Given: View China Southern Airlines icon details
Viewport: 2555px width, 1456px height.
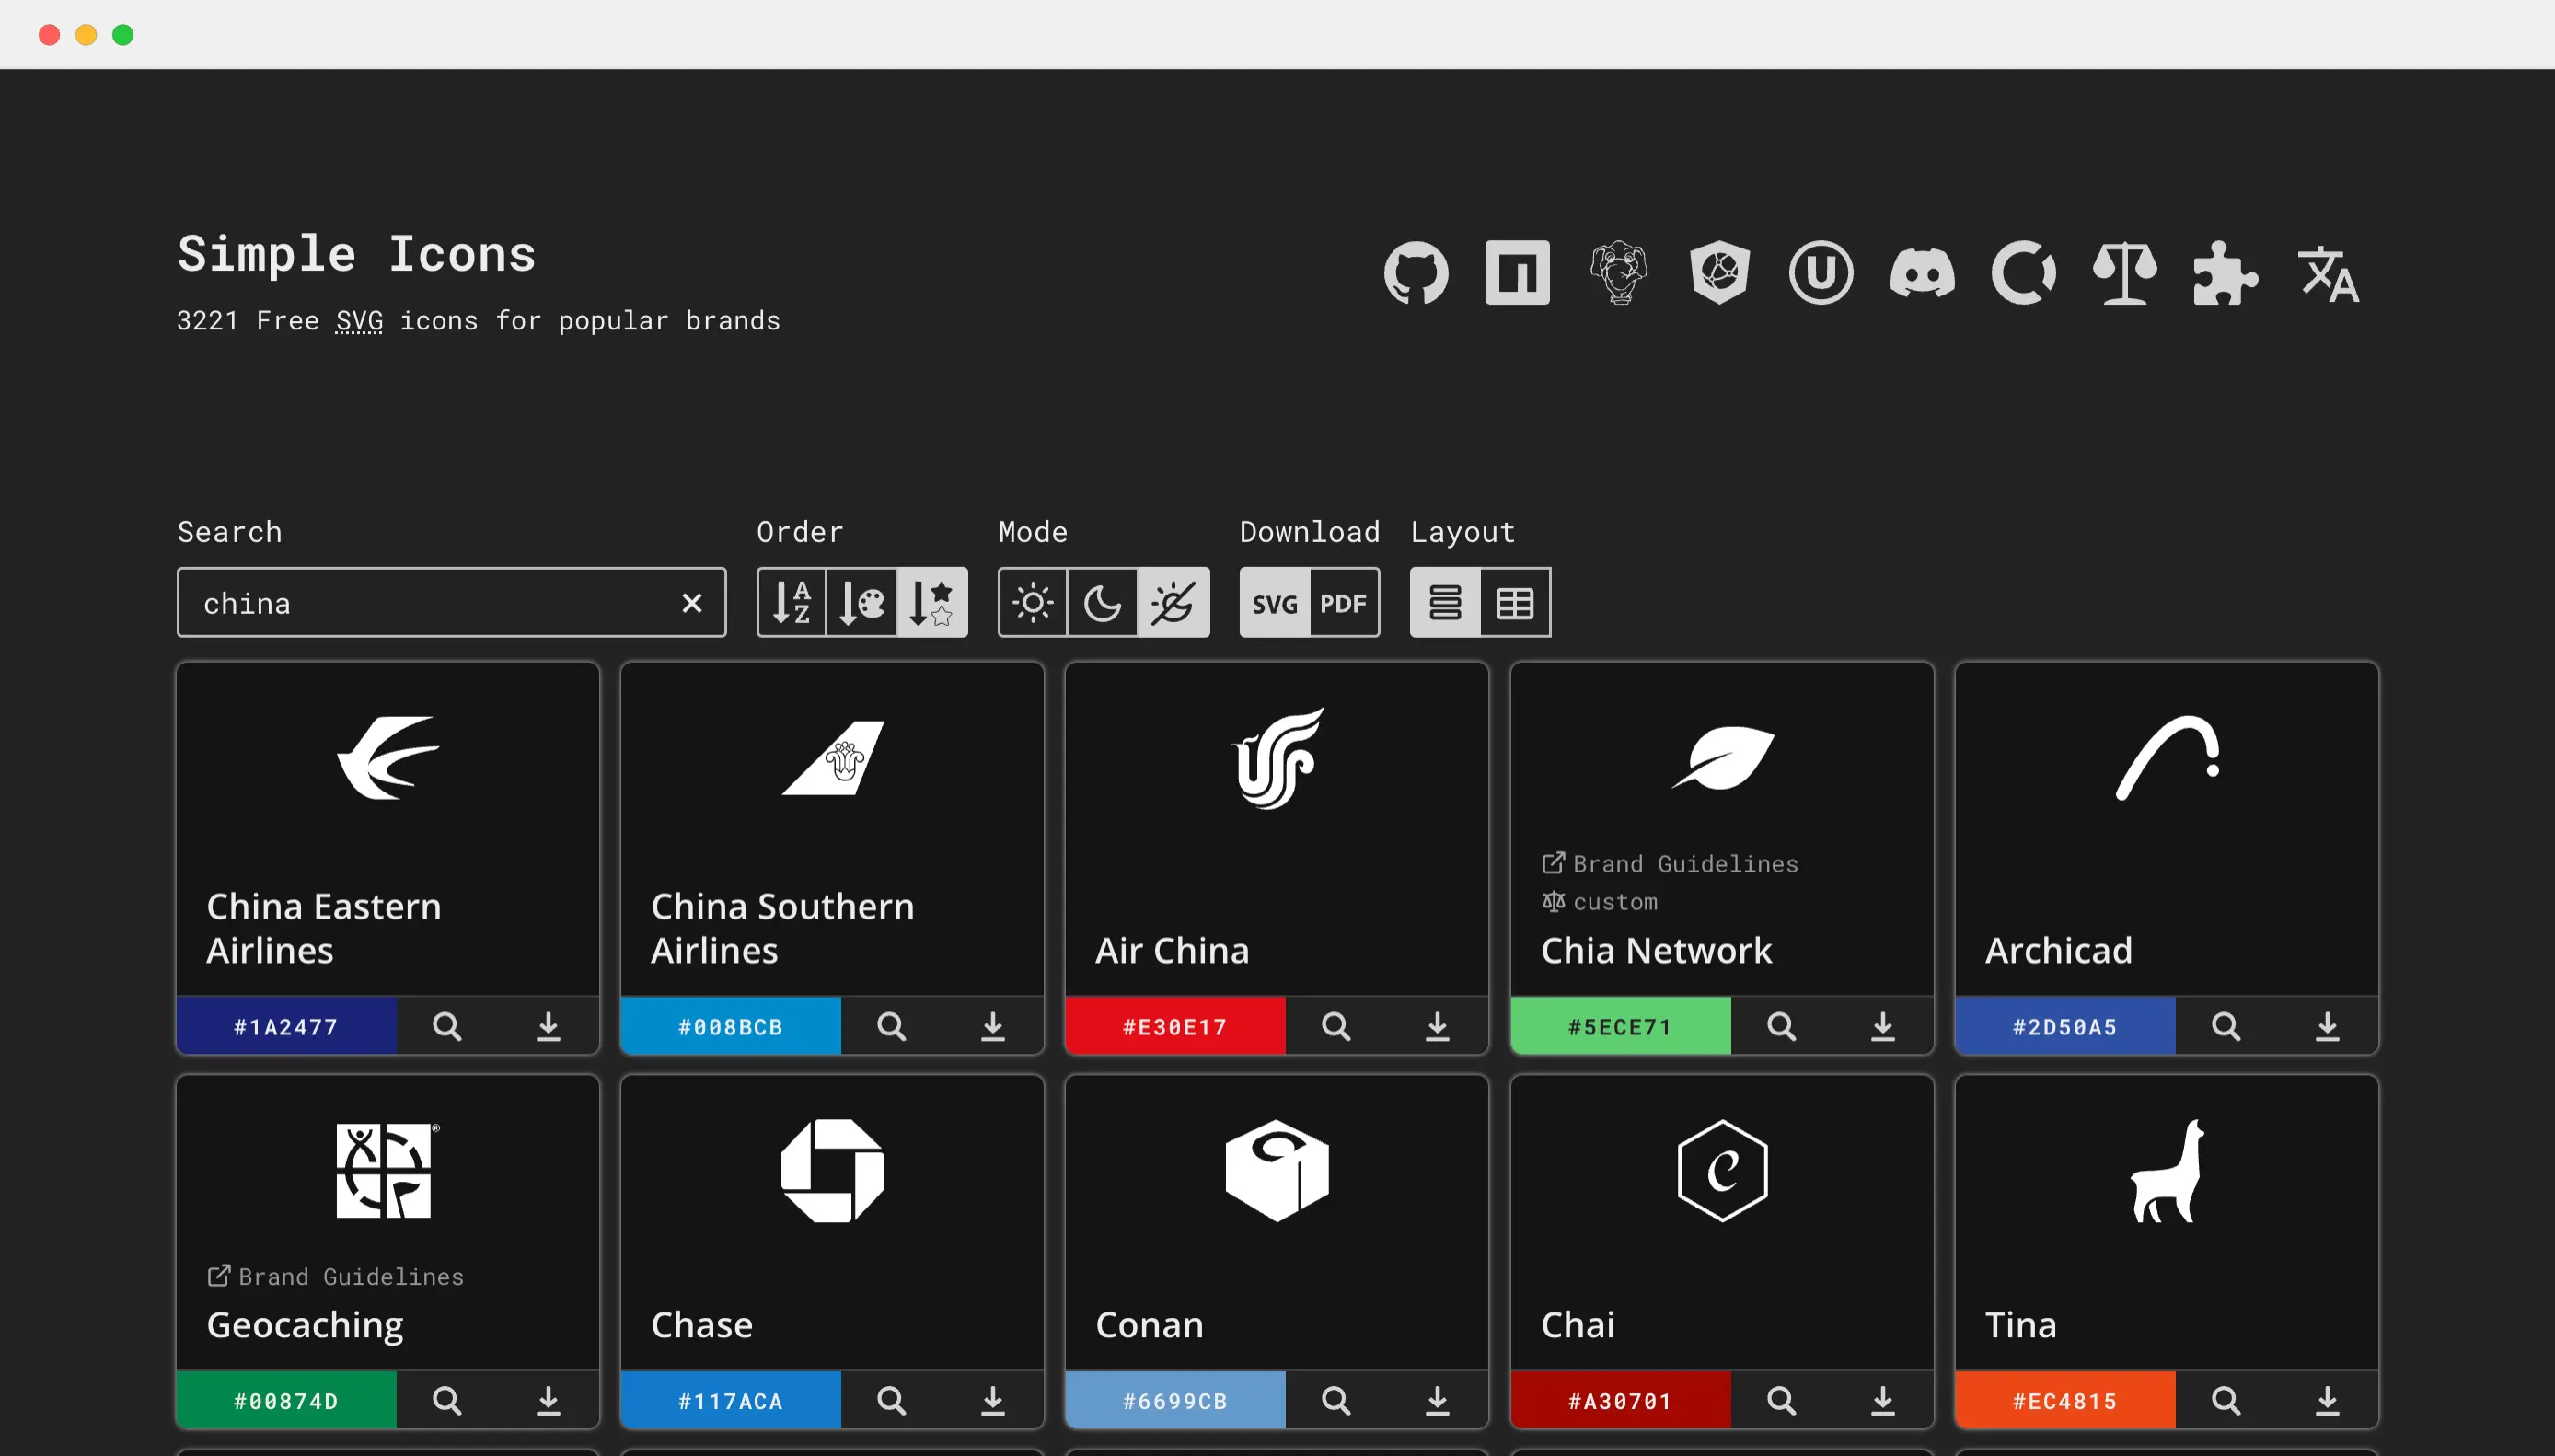Looking at the screenshot, I should click(891, 1026).
